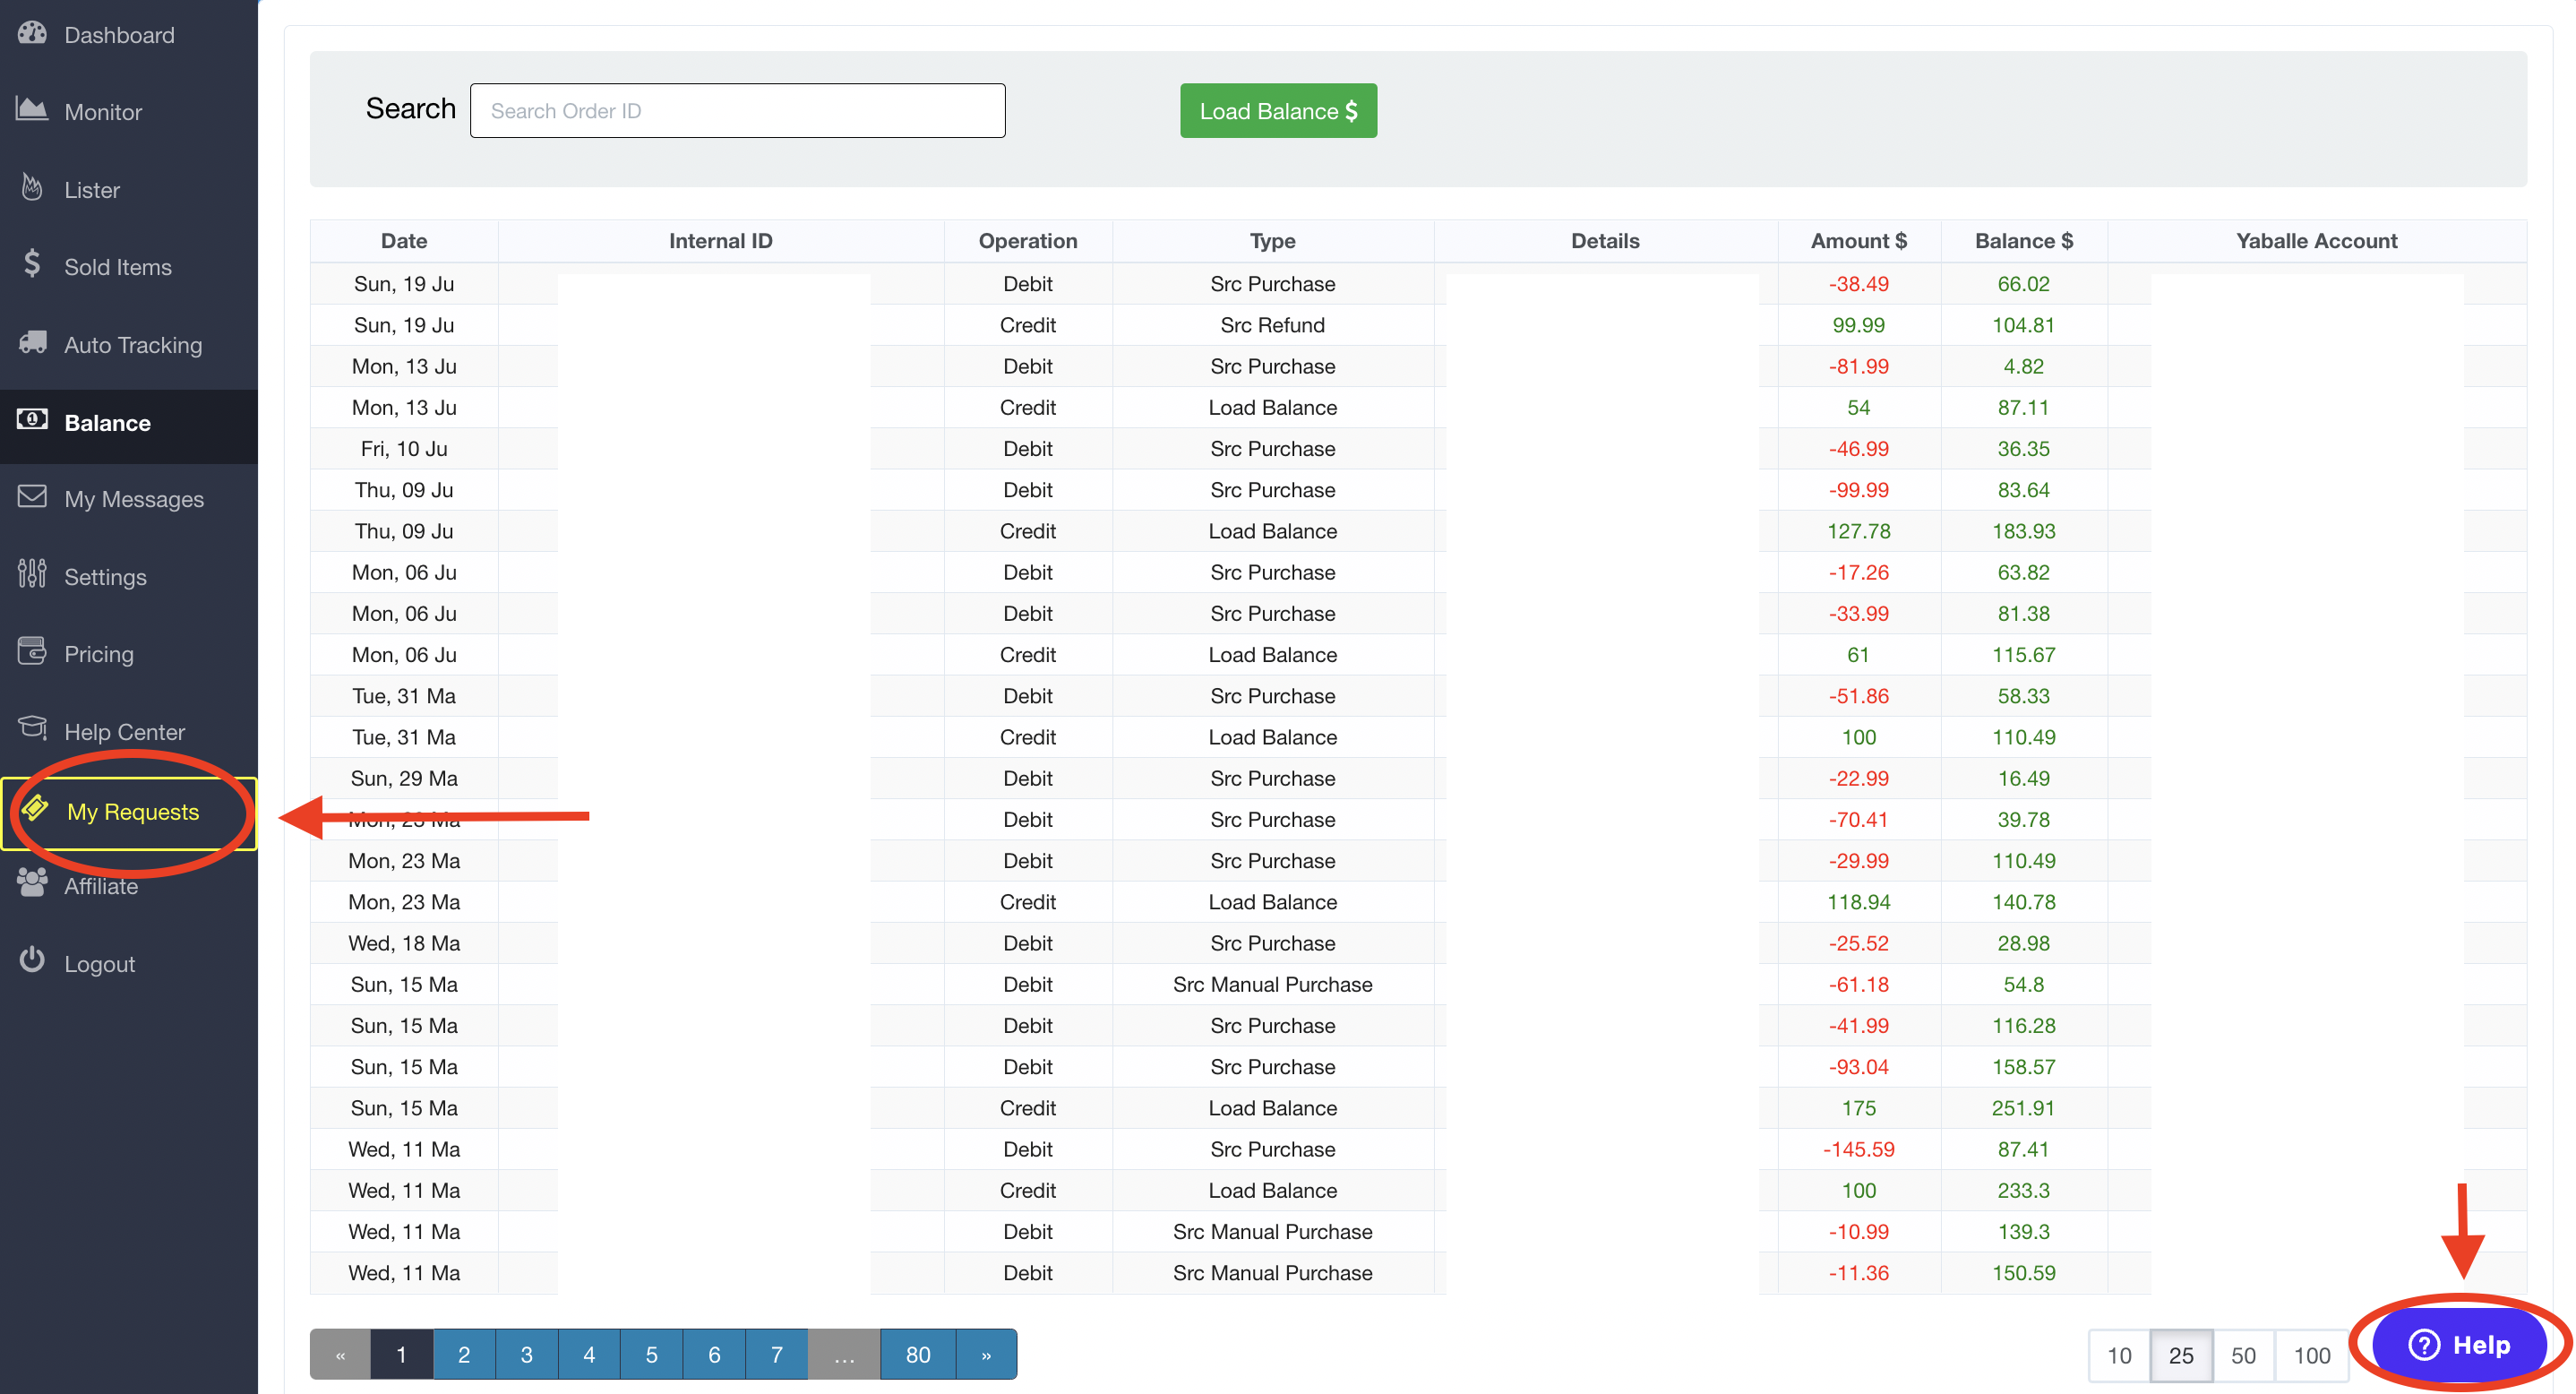This screenshot has width=2576, height=1394.
Task: Click the Fri, 10 Ju date cell
Action: coord(404,449)
